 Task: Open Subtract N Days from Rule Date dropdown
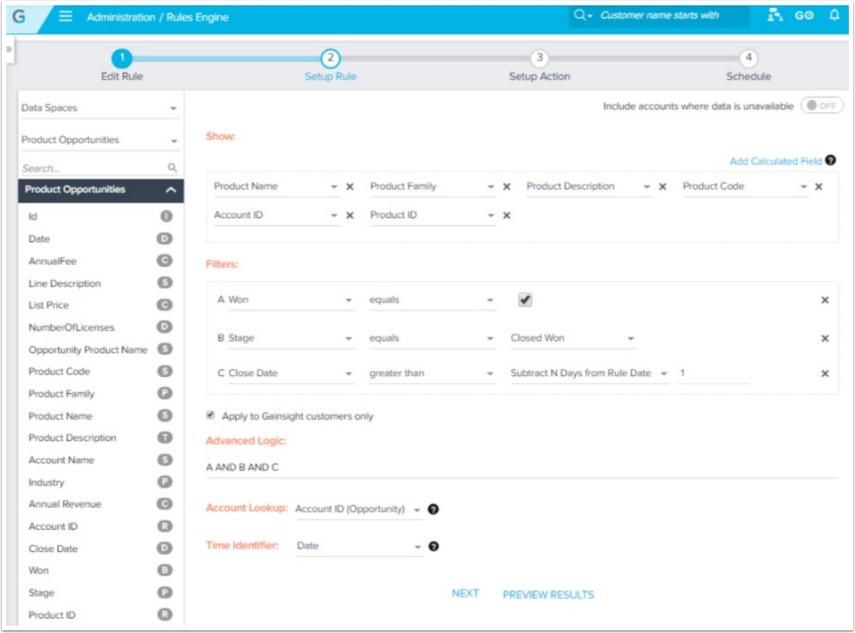point(589,373)
